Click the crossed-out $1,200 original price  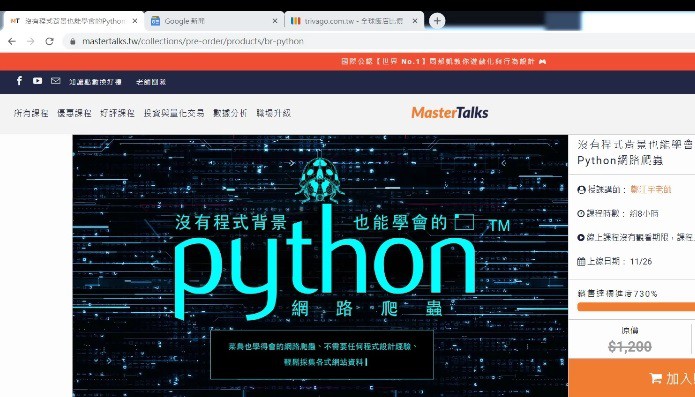tap(630, 346)
